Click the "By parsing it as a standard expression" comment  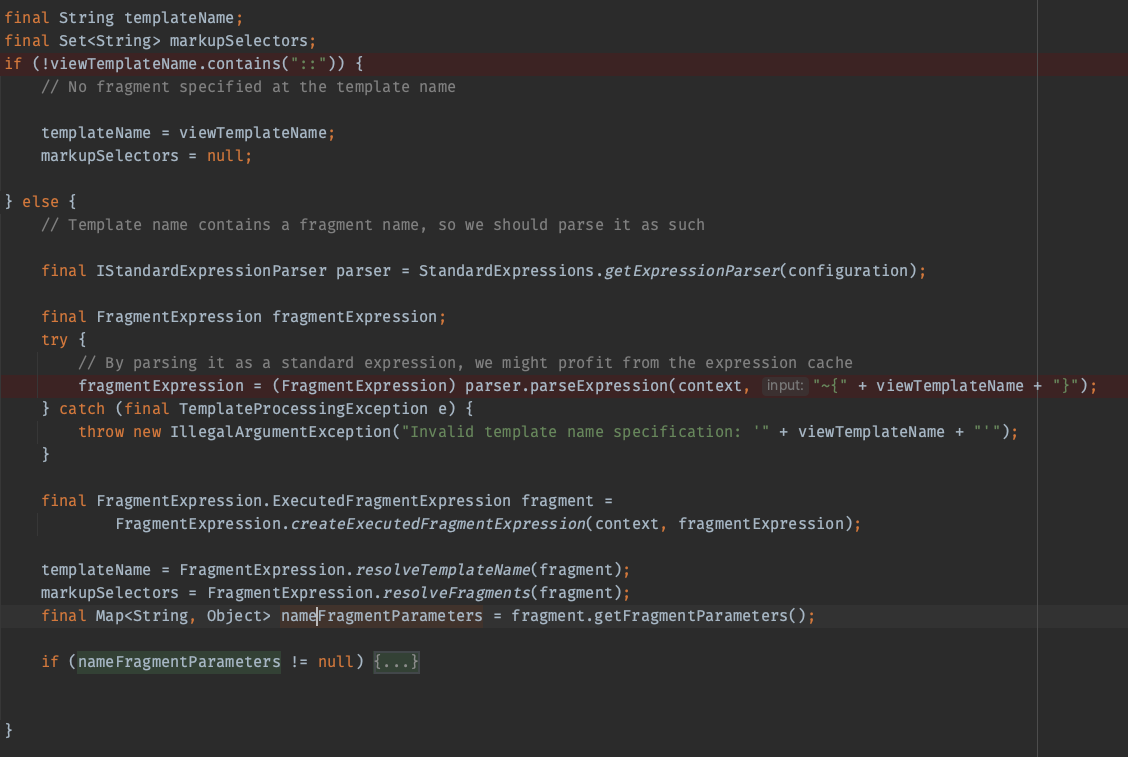coord(465,363)
